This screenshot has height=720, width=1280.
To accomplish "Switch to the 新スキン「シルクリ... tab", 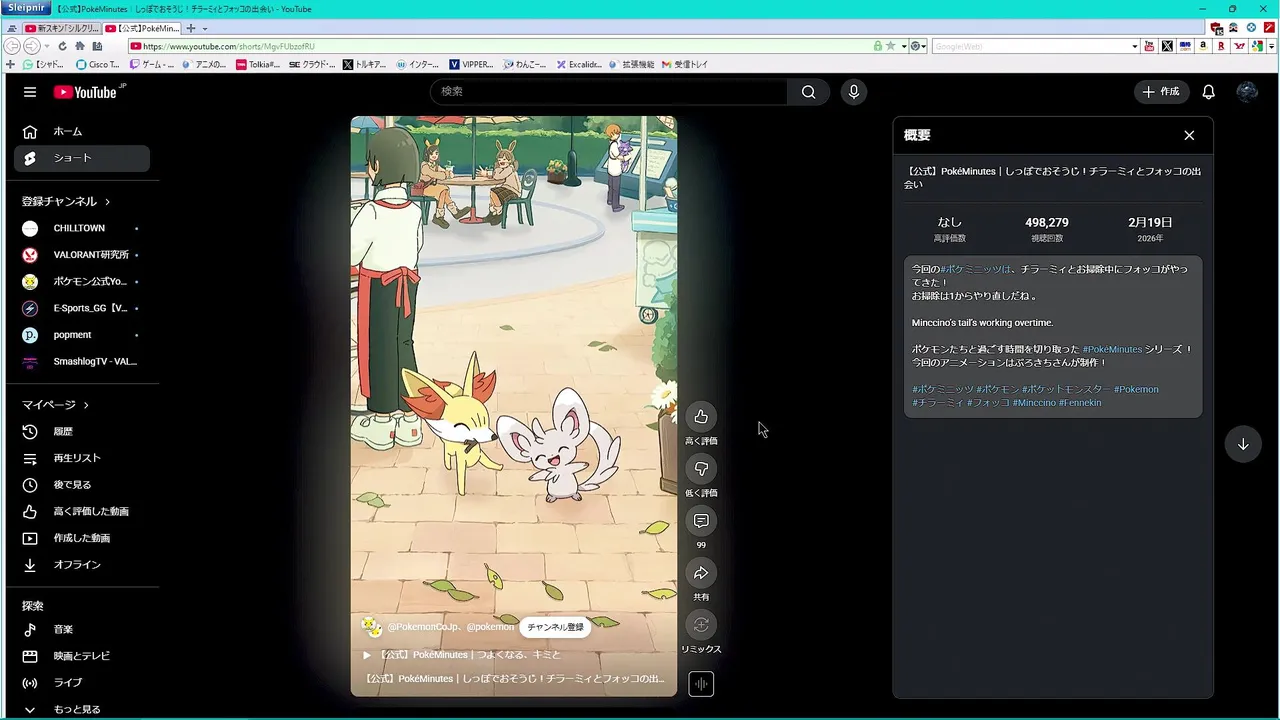I will pos(61,28).
